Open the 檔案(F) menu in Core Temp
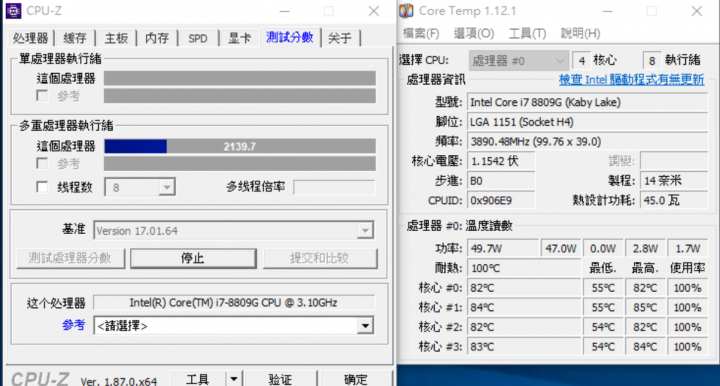This screenshot has width=720, height=386. click(x=421, y=34)
